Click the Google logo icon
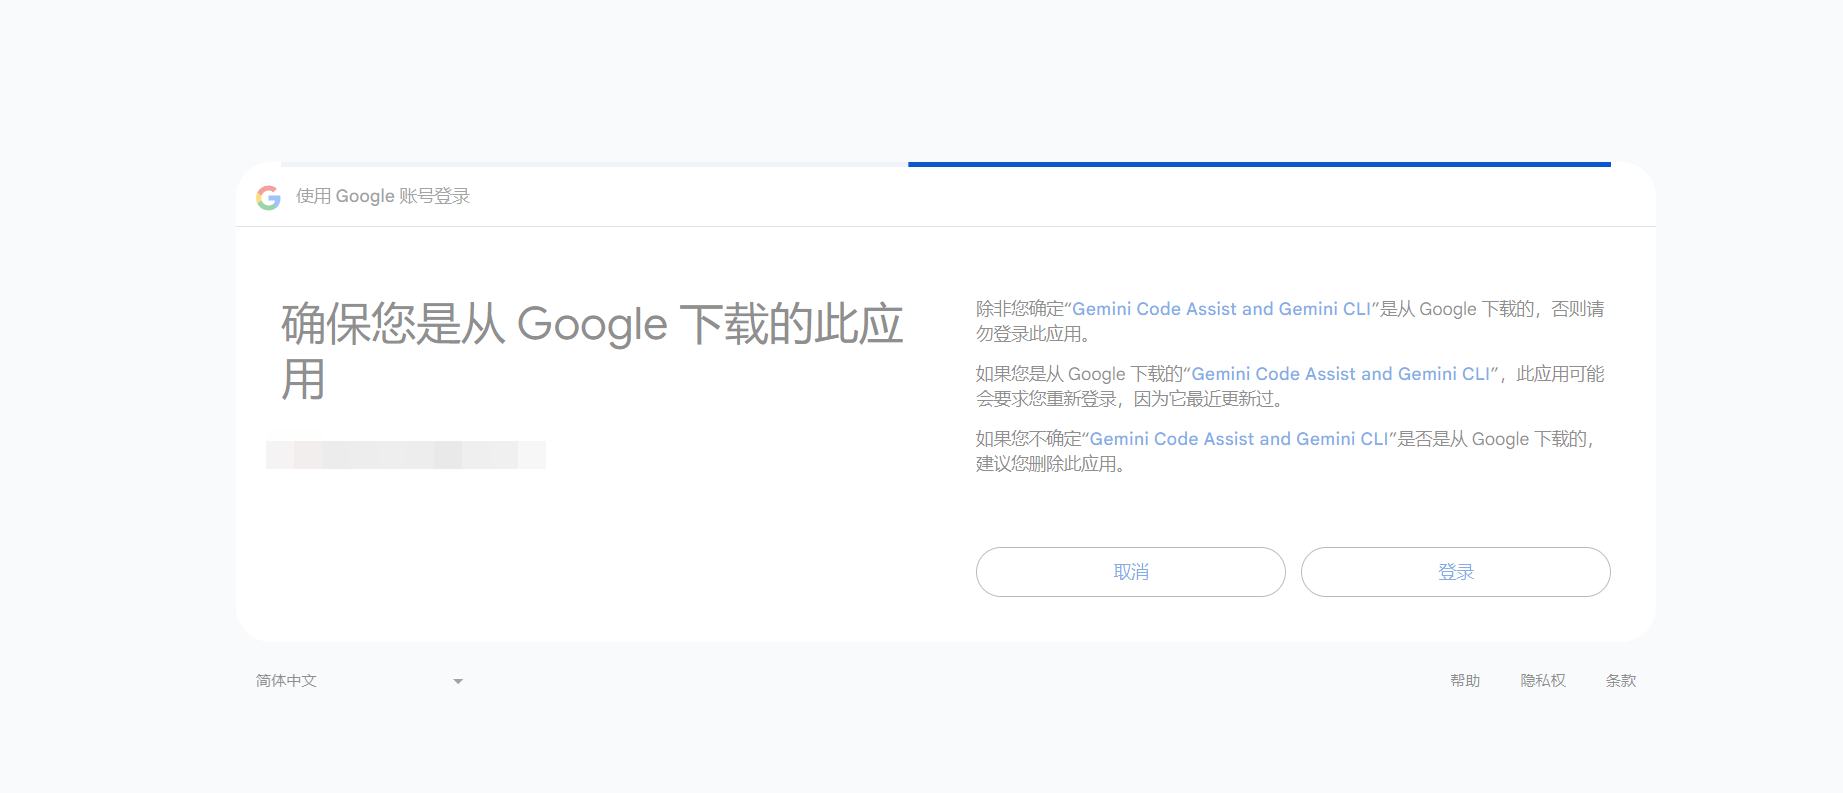 (x=268, y=197)
